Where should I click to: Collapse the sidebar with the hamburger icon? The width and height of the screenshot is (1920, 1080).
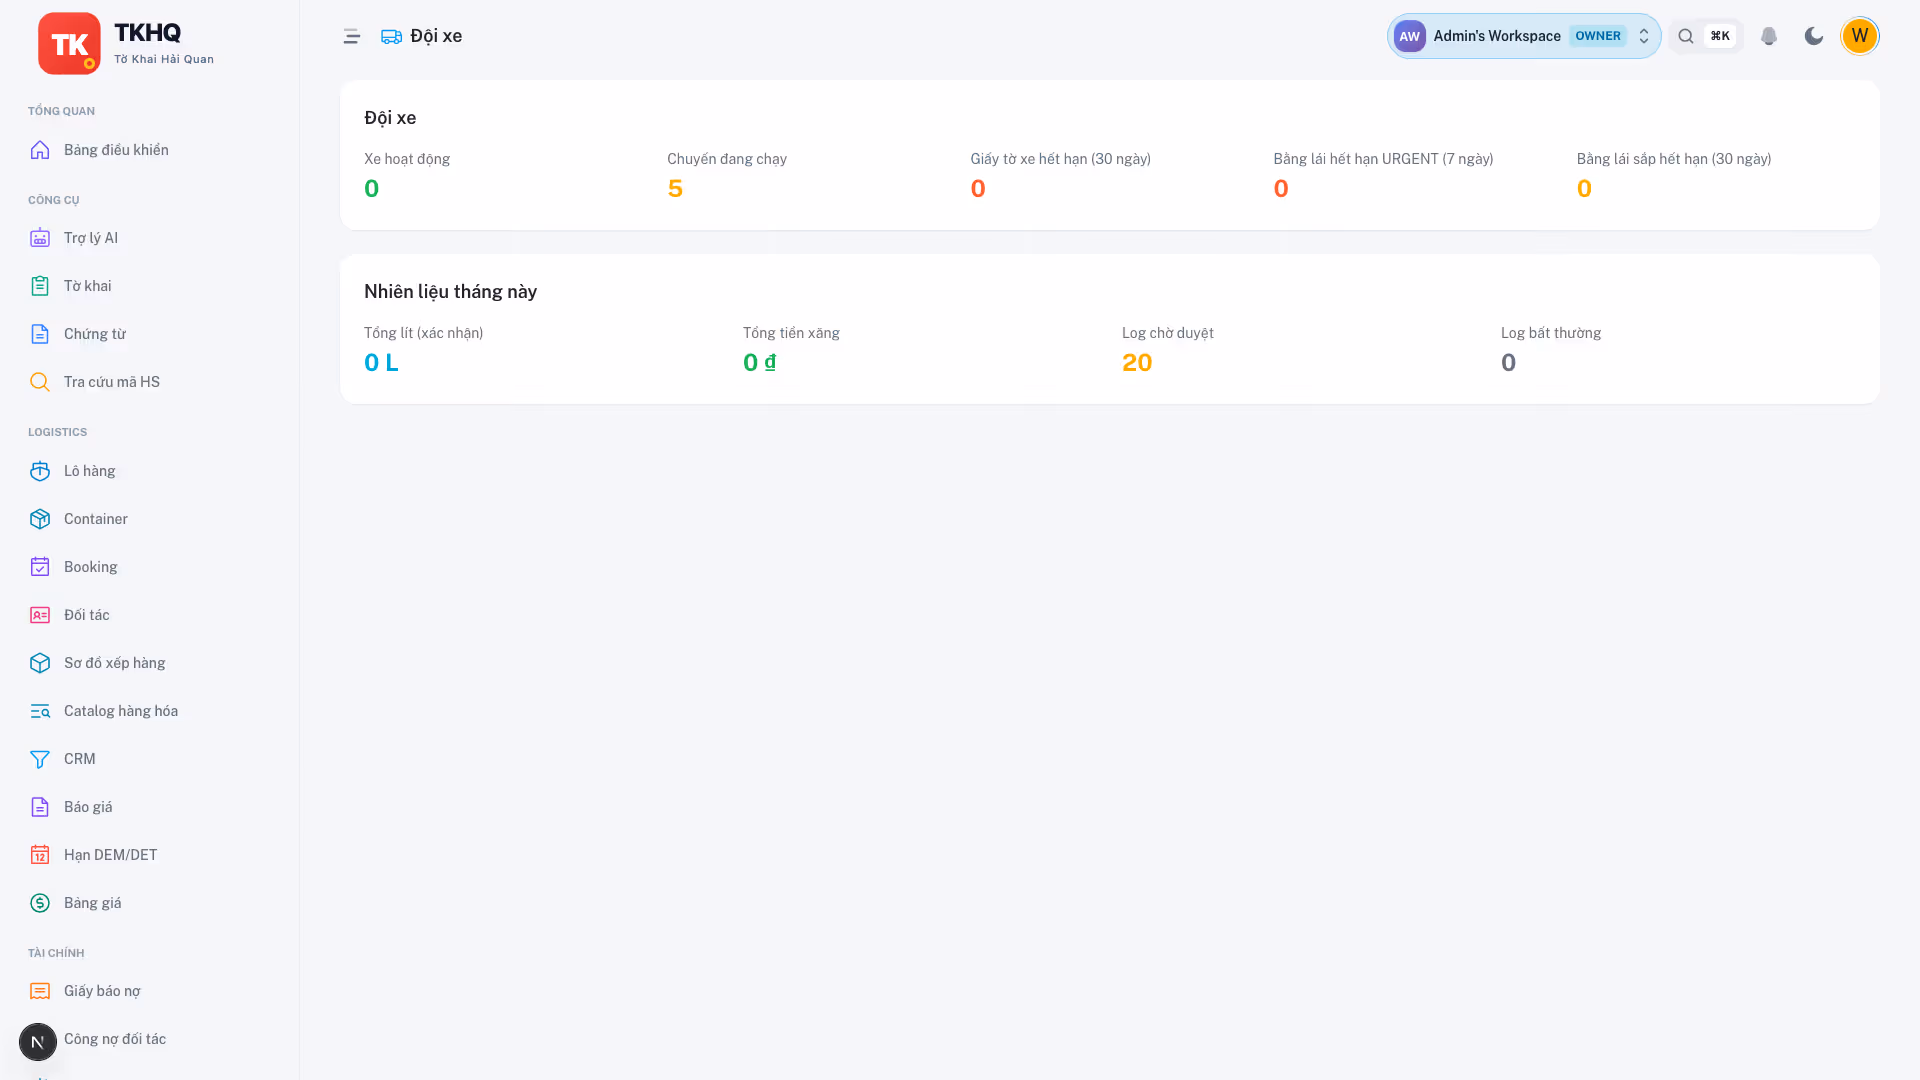tap(352, 37)
